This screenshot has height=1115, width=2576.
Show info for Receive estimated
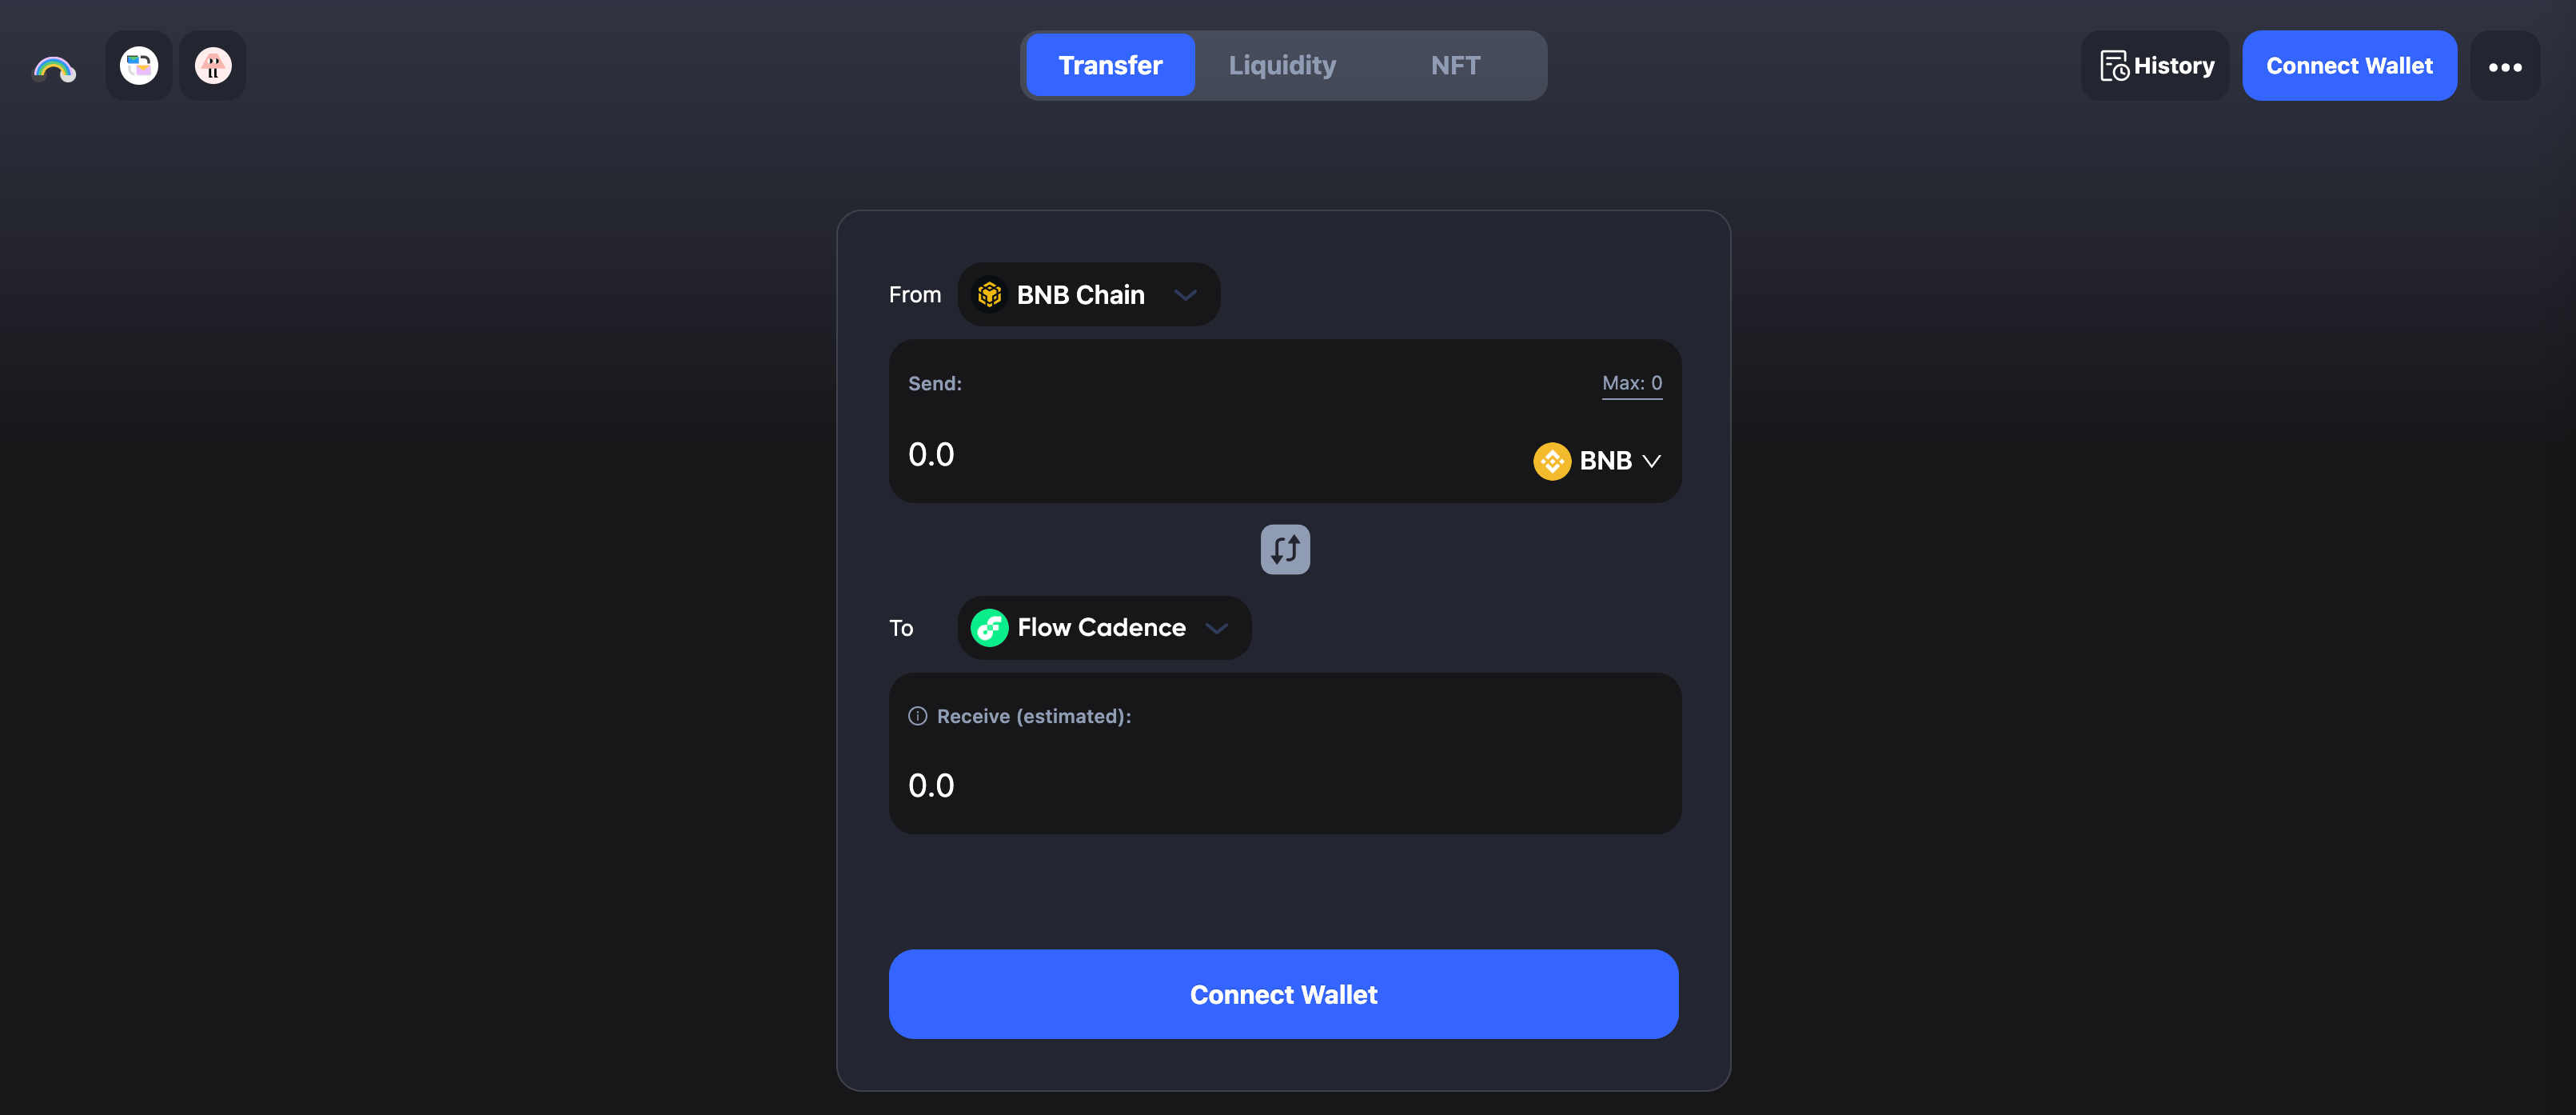tap(917, 716)
